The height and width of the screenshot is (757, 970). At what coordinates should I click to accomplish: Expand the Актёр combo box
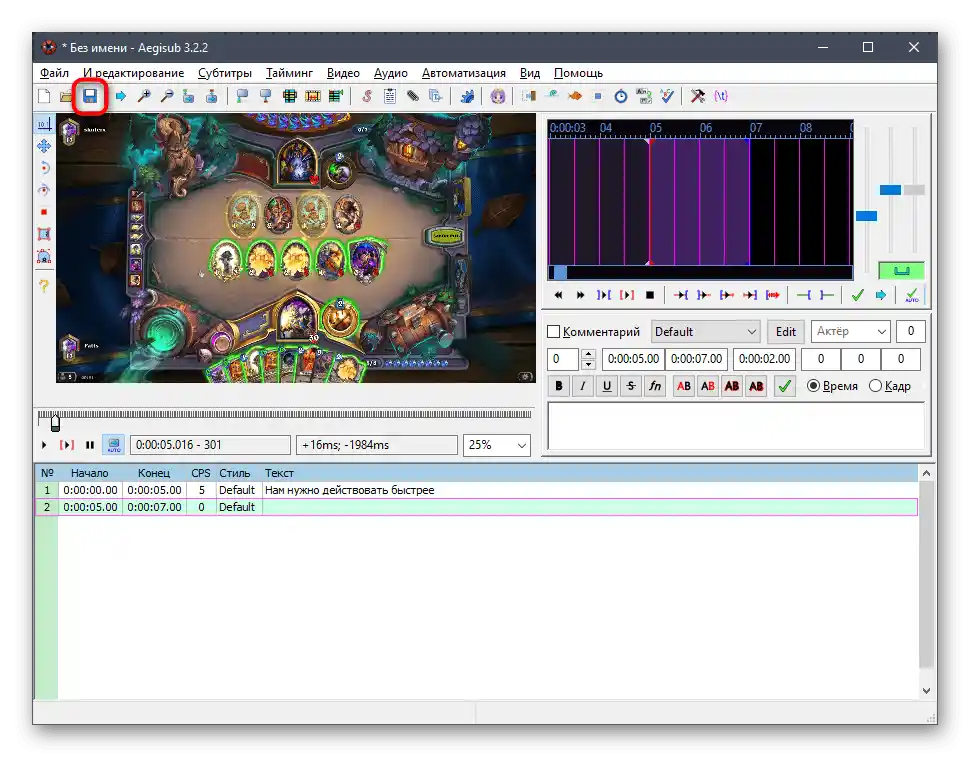(x=850, y=332)
